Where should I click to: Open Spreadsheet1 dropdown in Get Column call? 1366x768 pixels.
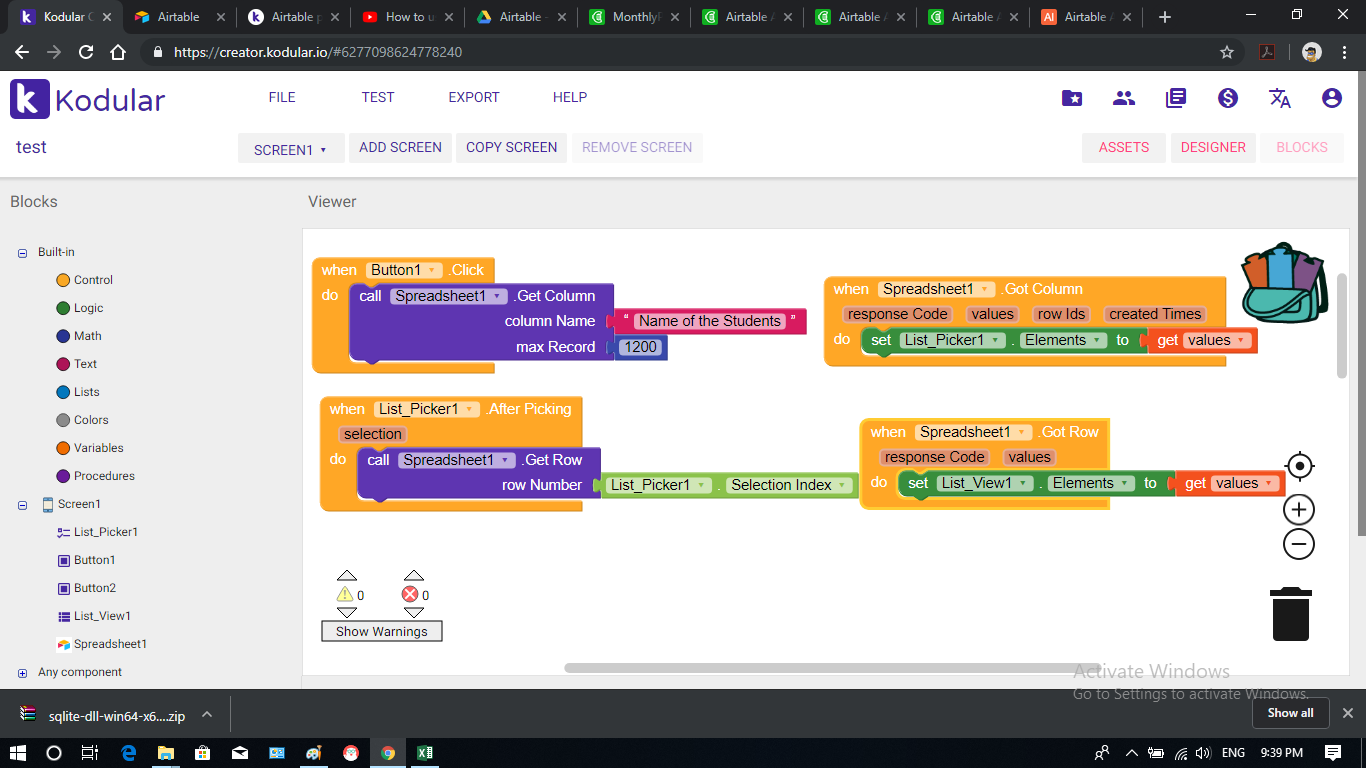(x=496, y=296)
